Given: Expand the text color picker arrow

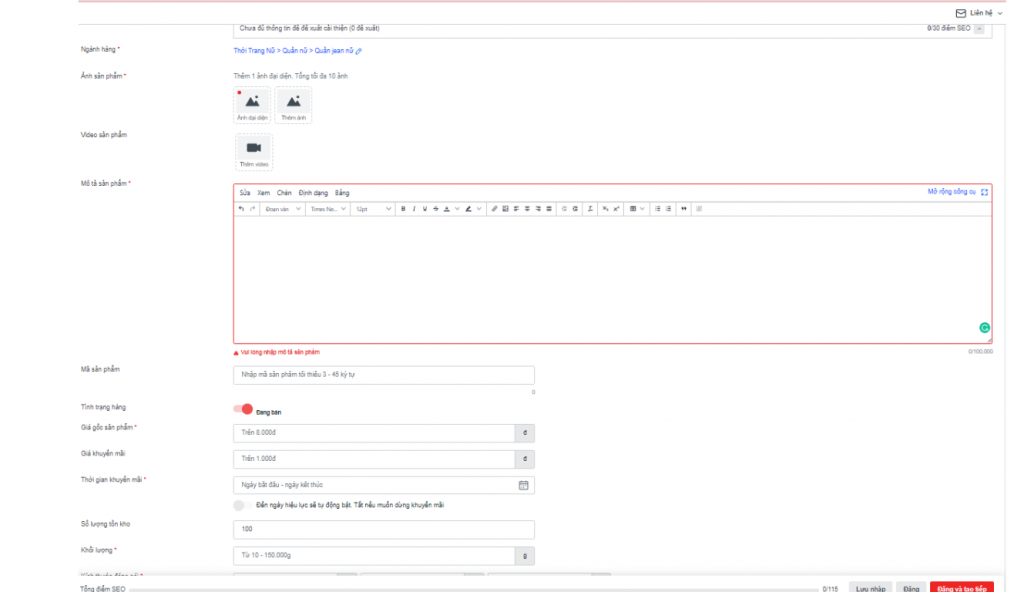Looking at the screenshot, I should pyautogui.click(x=457, y=209).
